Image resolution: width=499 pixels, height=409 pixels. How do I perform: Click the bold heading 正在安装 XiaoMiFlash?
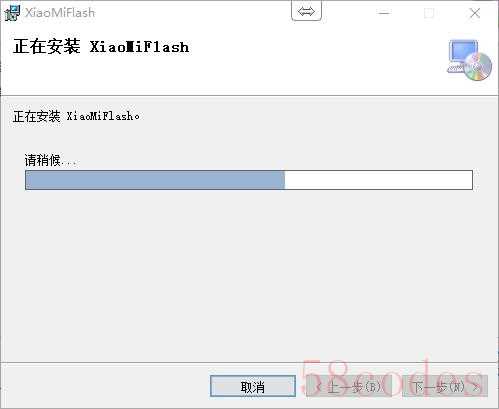pyautogui.click(x=101, y=46)
